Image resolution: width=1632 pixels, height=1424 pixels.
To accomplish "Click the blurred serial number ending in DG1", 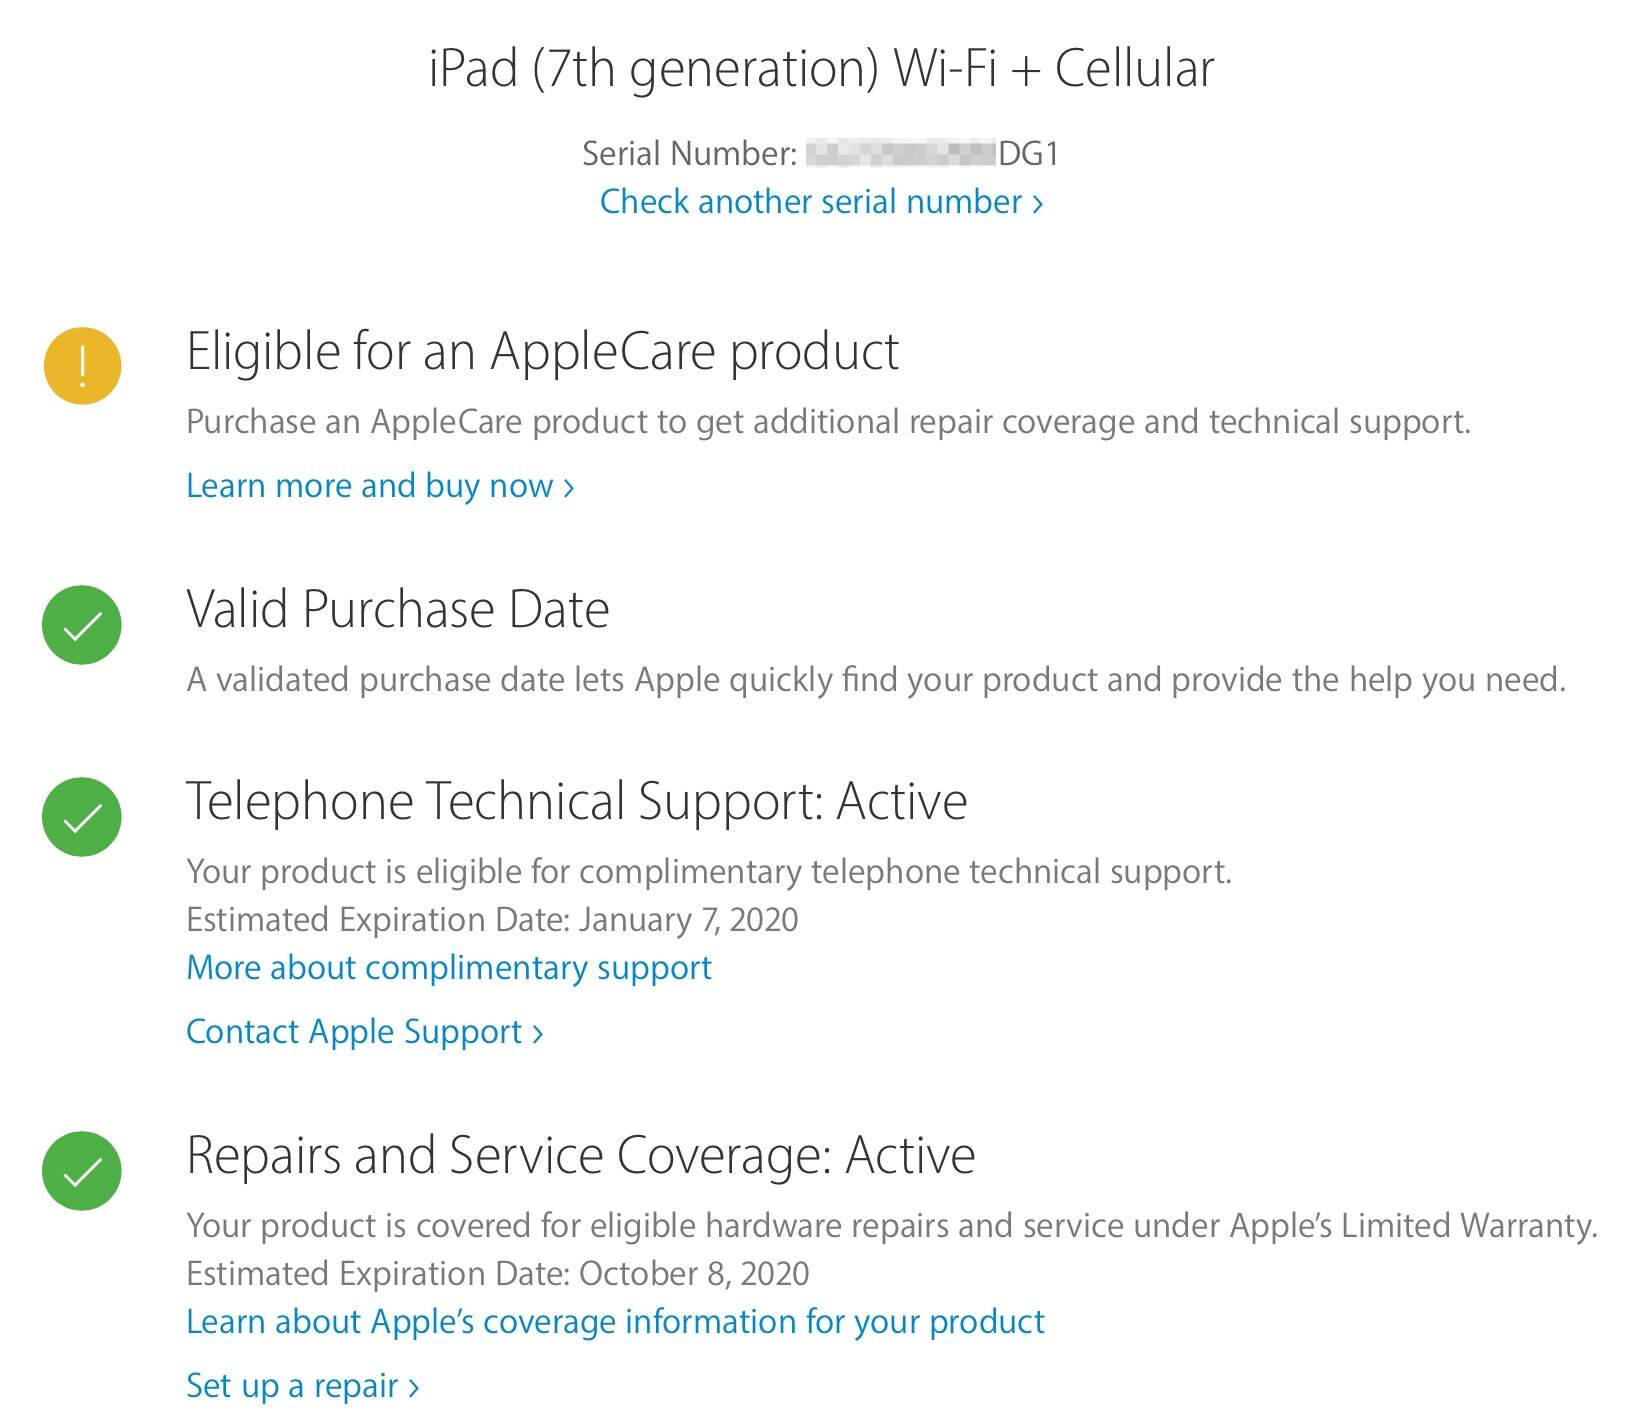I will point(930,154).
